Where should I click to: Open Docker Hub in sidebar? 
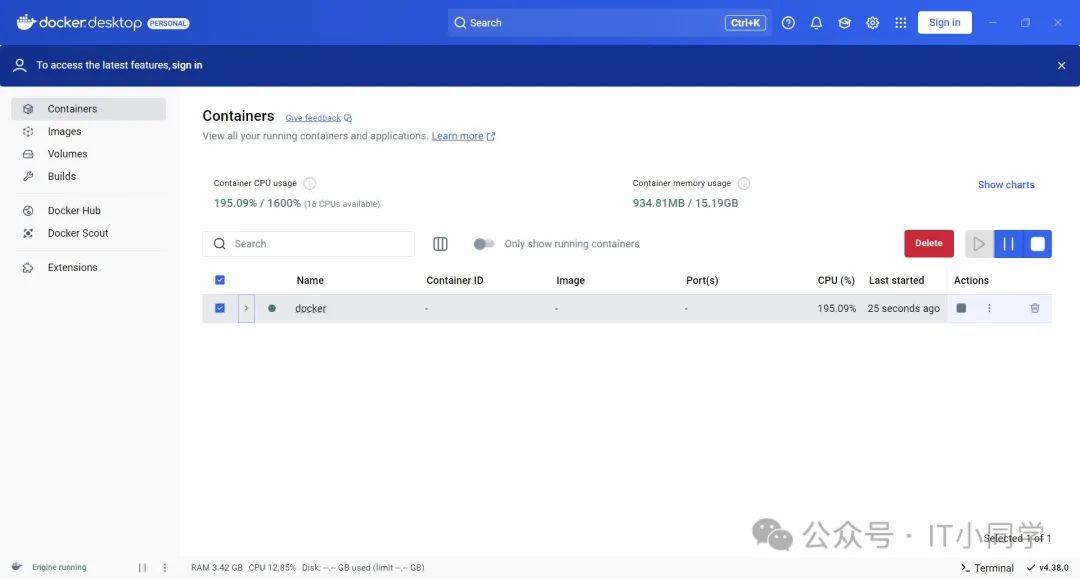tap(89, 211)
